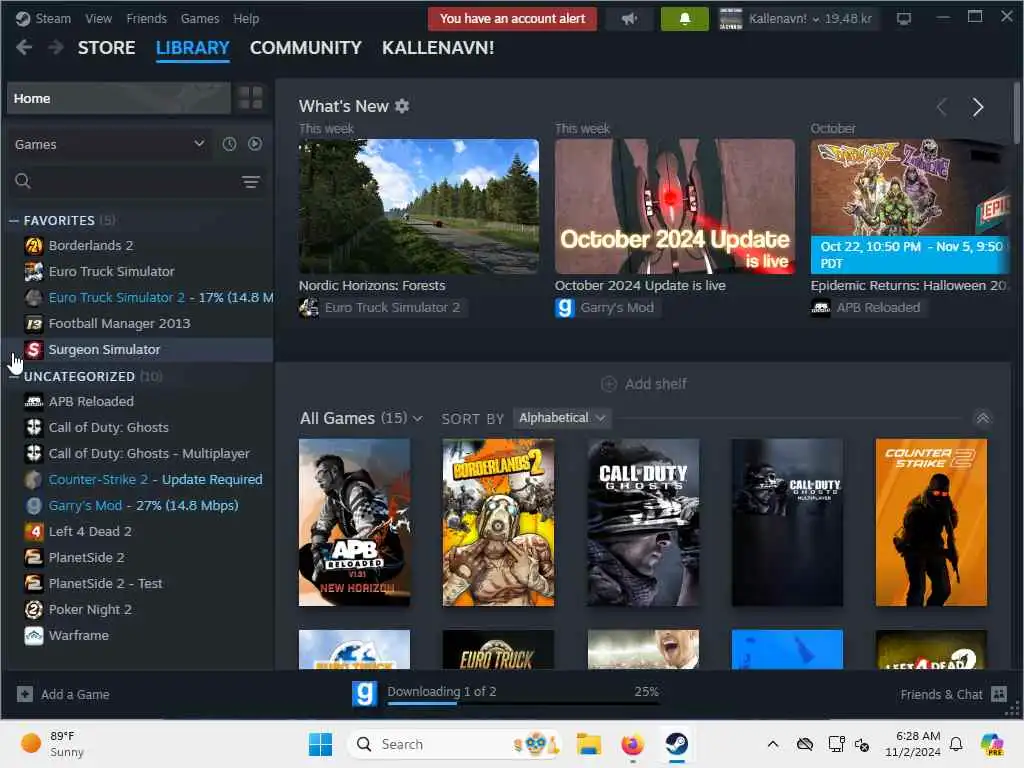Screen dimensions: 1024x768
Task: Go forward with the right arrow
Action: click(56, 47)
